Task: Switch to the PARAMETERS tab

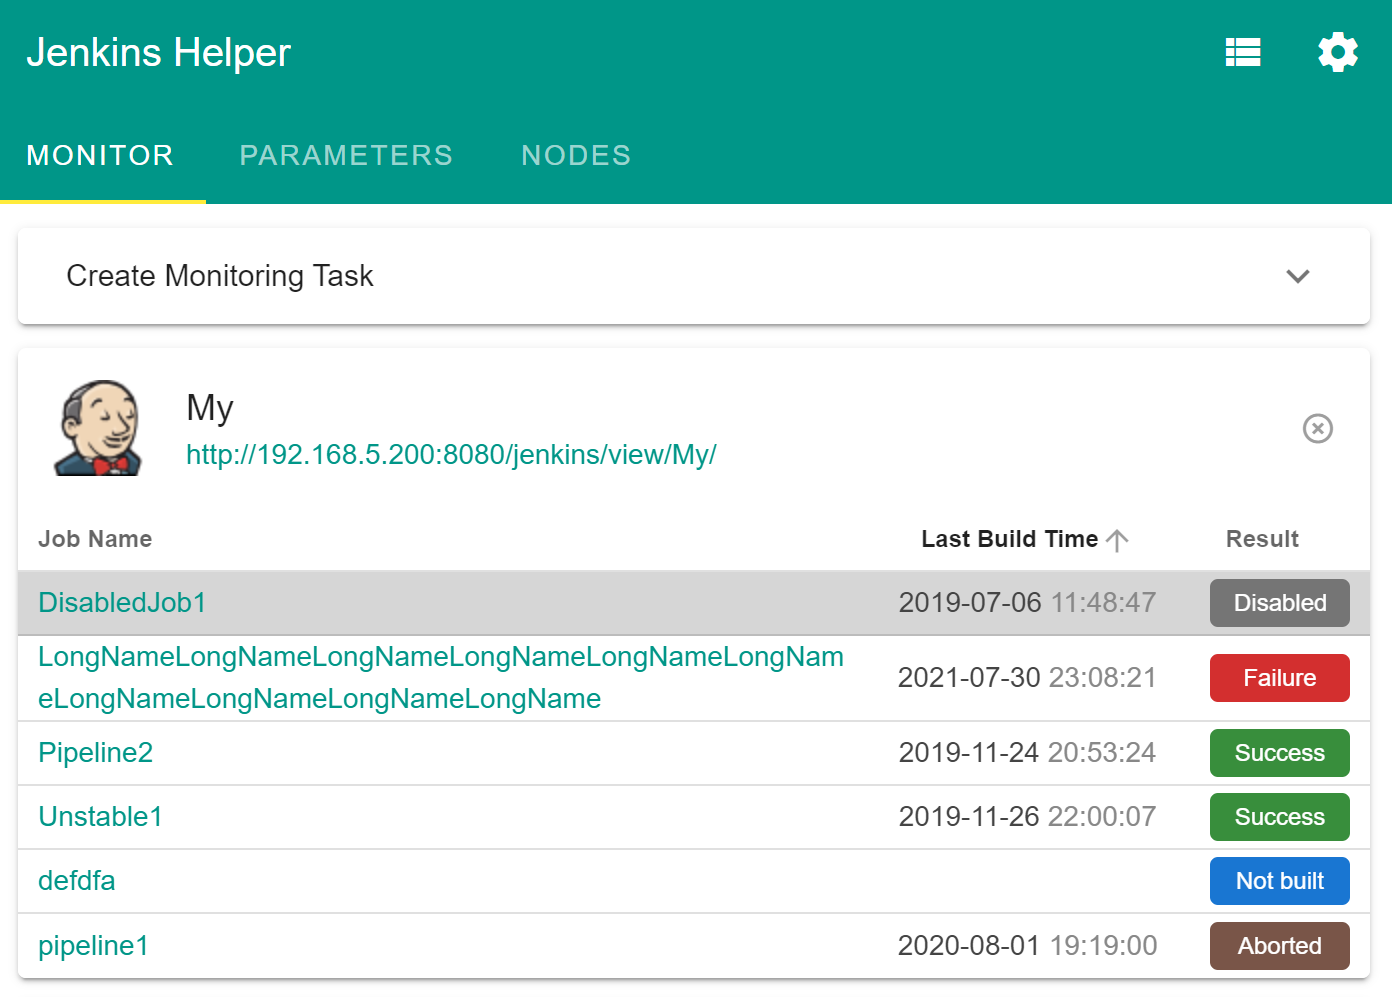Action: pos(346,155)
